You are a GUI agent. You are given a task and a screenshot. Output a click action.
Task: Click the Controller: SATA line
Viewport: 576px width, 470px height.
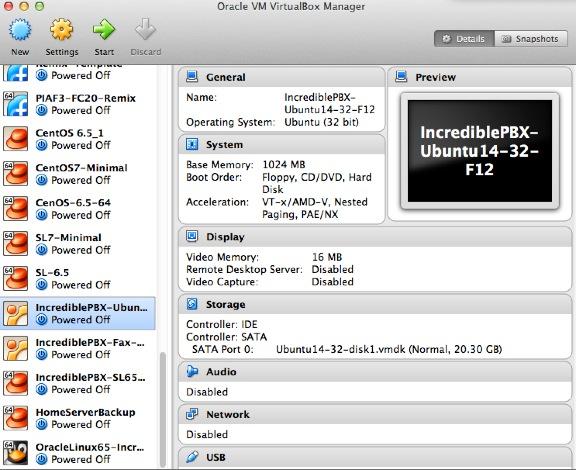[226, 337]
